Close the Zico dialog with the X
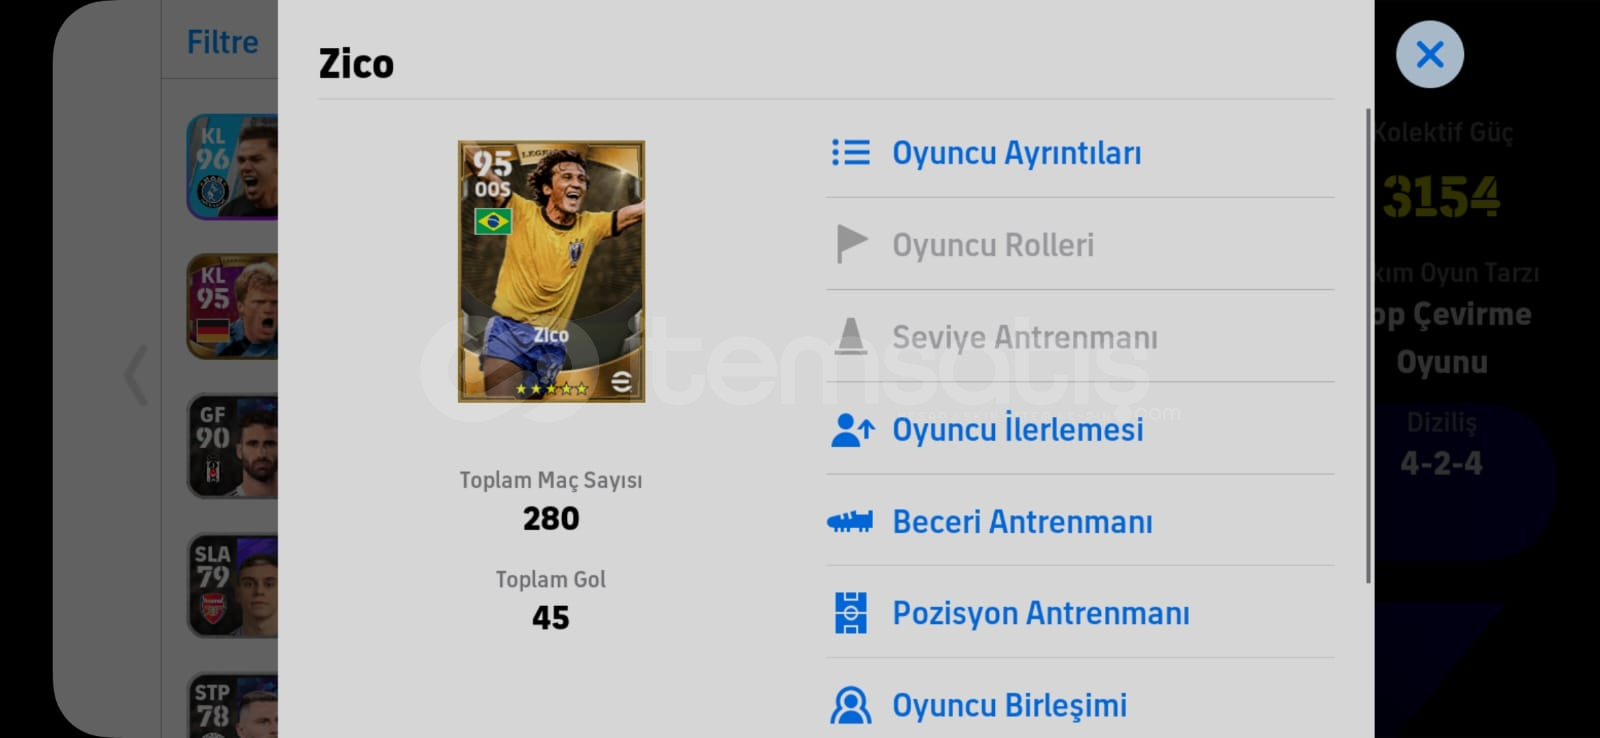1600x738 pixels. (x=1430, y=54)
